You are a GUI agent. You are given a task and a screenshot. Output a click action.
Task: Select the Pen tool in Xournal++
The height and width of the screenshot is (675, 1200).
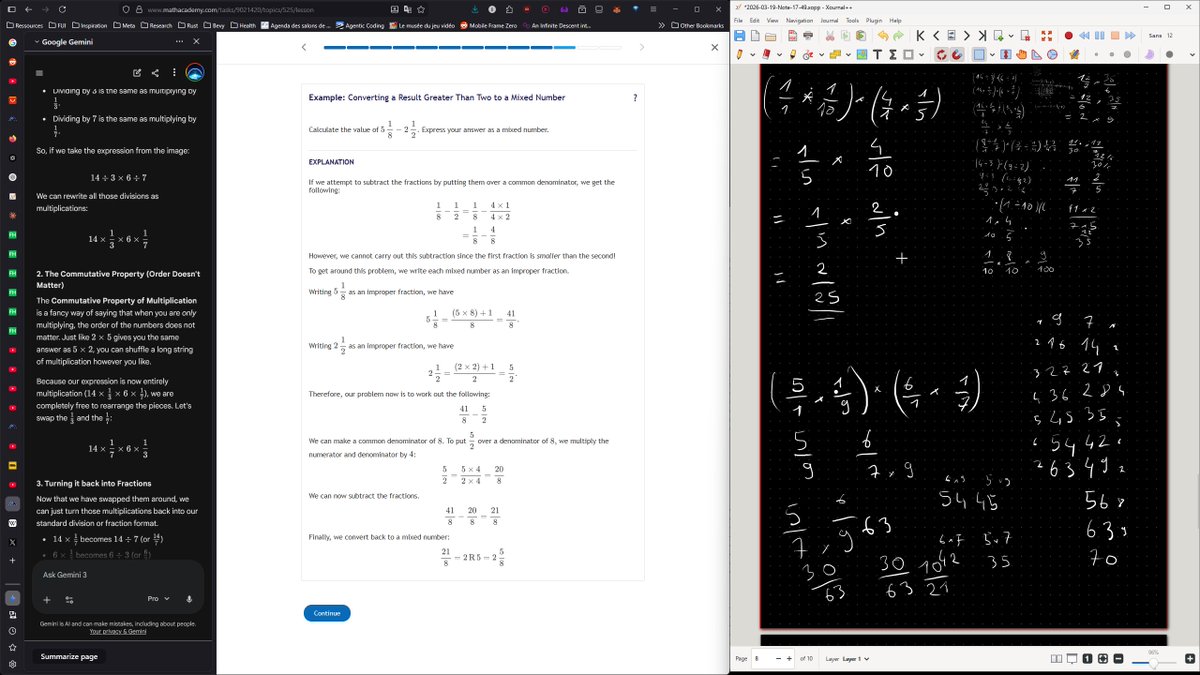point(739,54)
